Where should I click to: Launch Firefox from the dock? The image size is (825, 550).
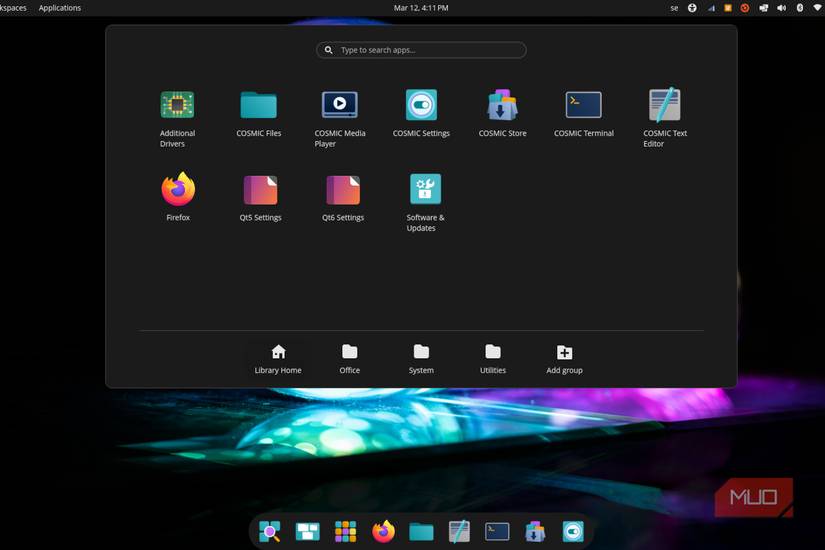click(x=383, y=532)
